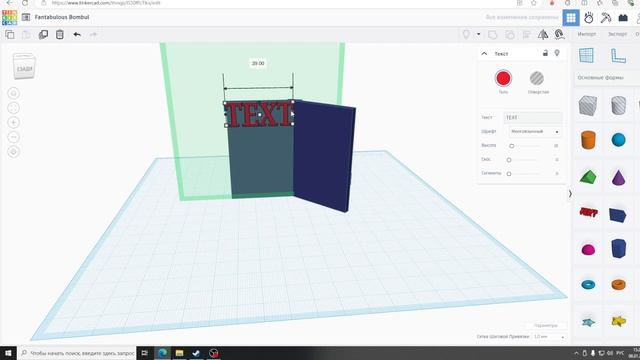Redo the last undone action
Image resolution: width=640 pixels, height=360 pixels.
(x=93, y=35)
